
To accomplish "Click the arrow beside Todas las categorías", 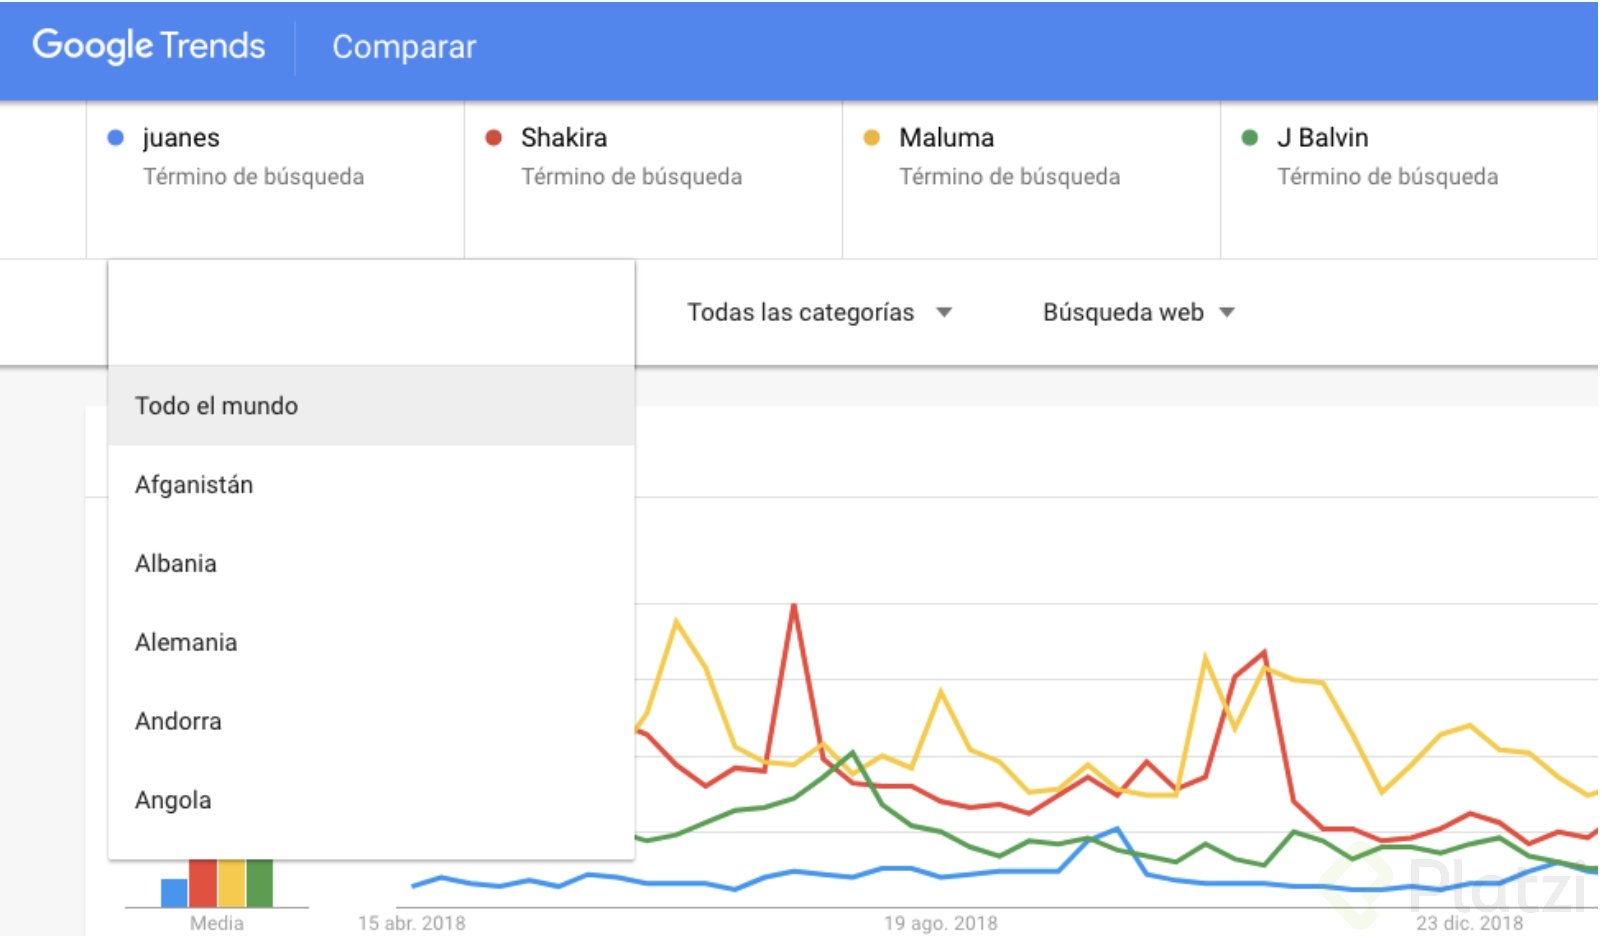I will tap(944, 313).
